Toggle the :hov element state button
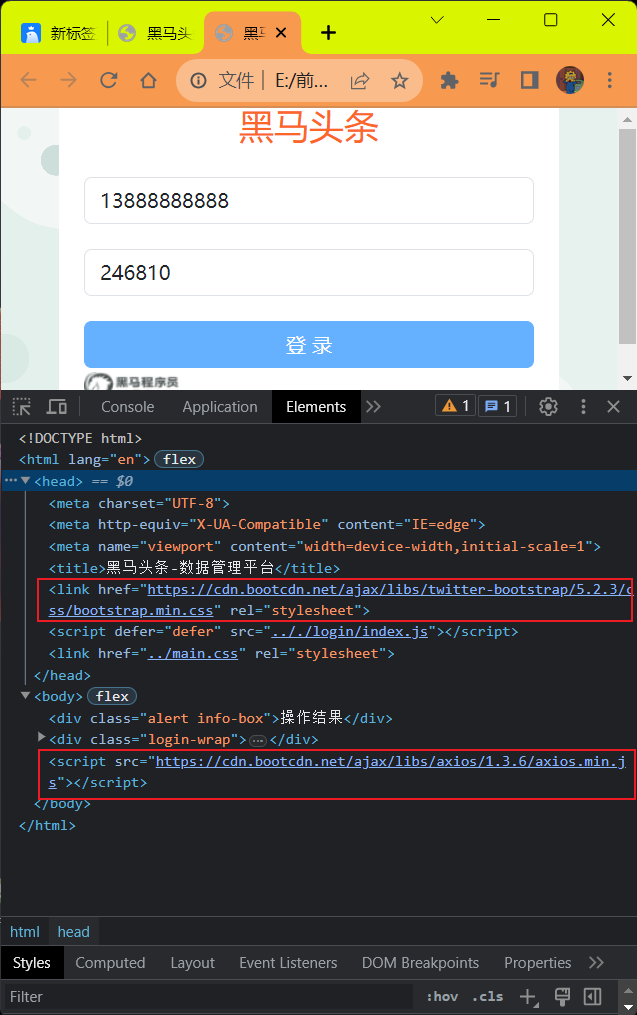Viewport: 637px width, 1015px height. point(442,996)
